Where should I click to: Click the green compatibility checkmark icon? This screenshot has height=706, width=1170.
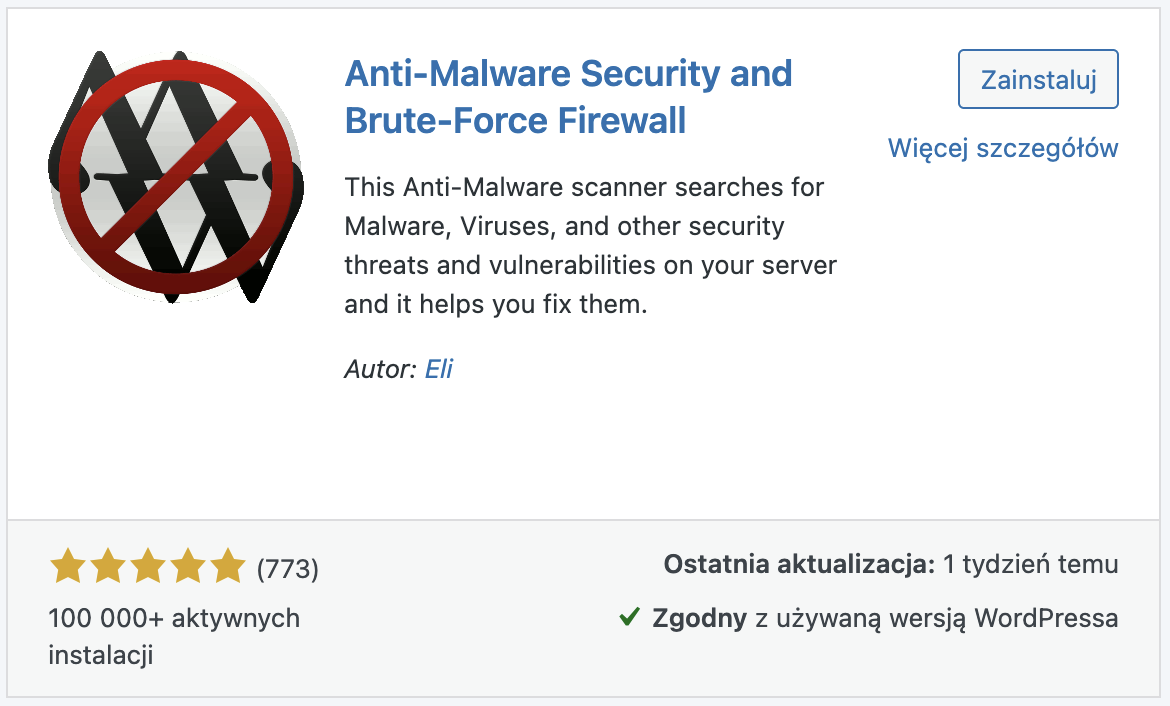point(629,618)
